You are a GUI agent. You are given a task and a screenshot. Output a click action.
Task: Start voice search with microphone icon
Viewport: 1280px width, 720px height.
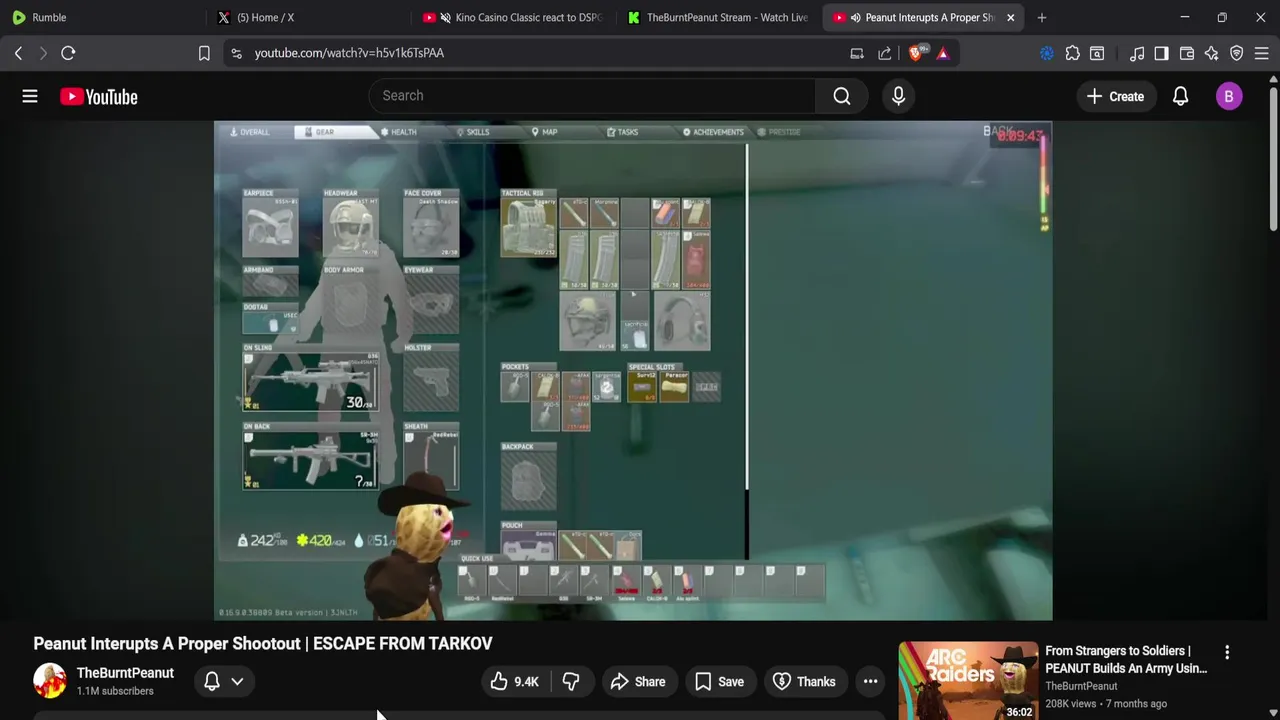pyautogui.click(x=898, y=96)
